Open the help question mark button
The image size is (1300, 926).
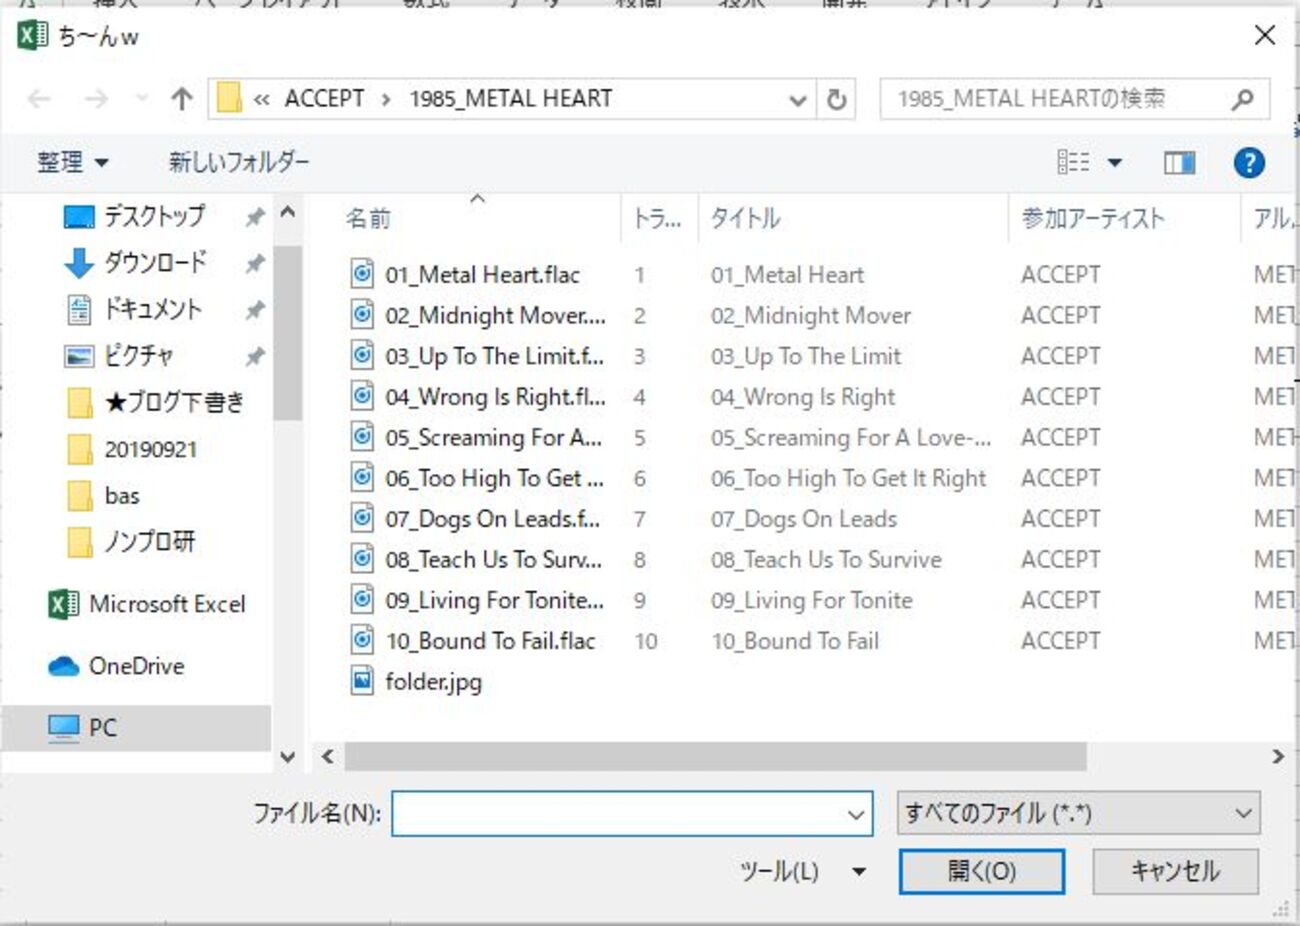point(1249,162)
